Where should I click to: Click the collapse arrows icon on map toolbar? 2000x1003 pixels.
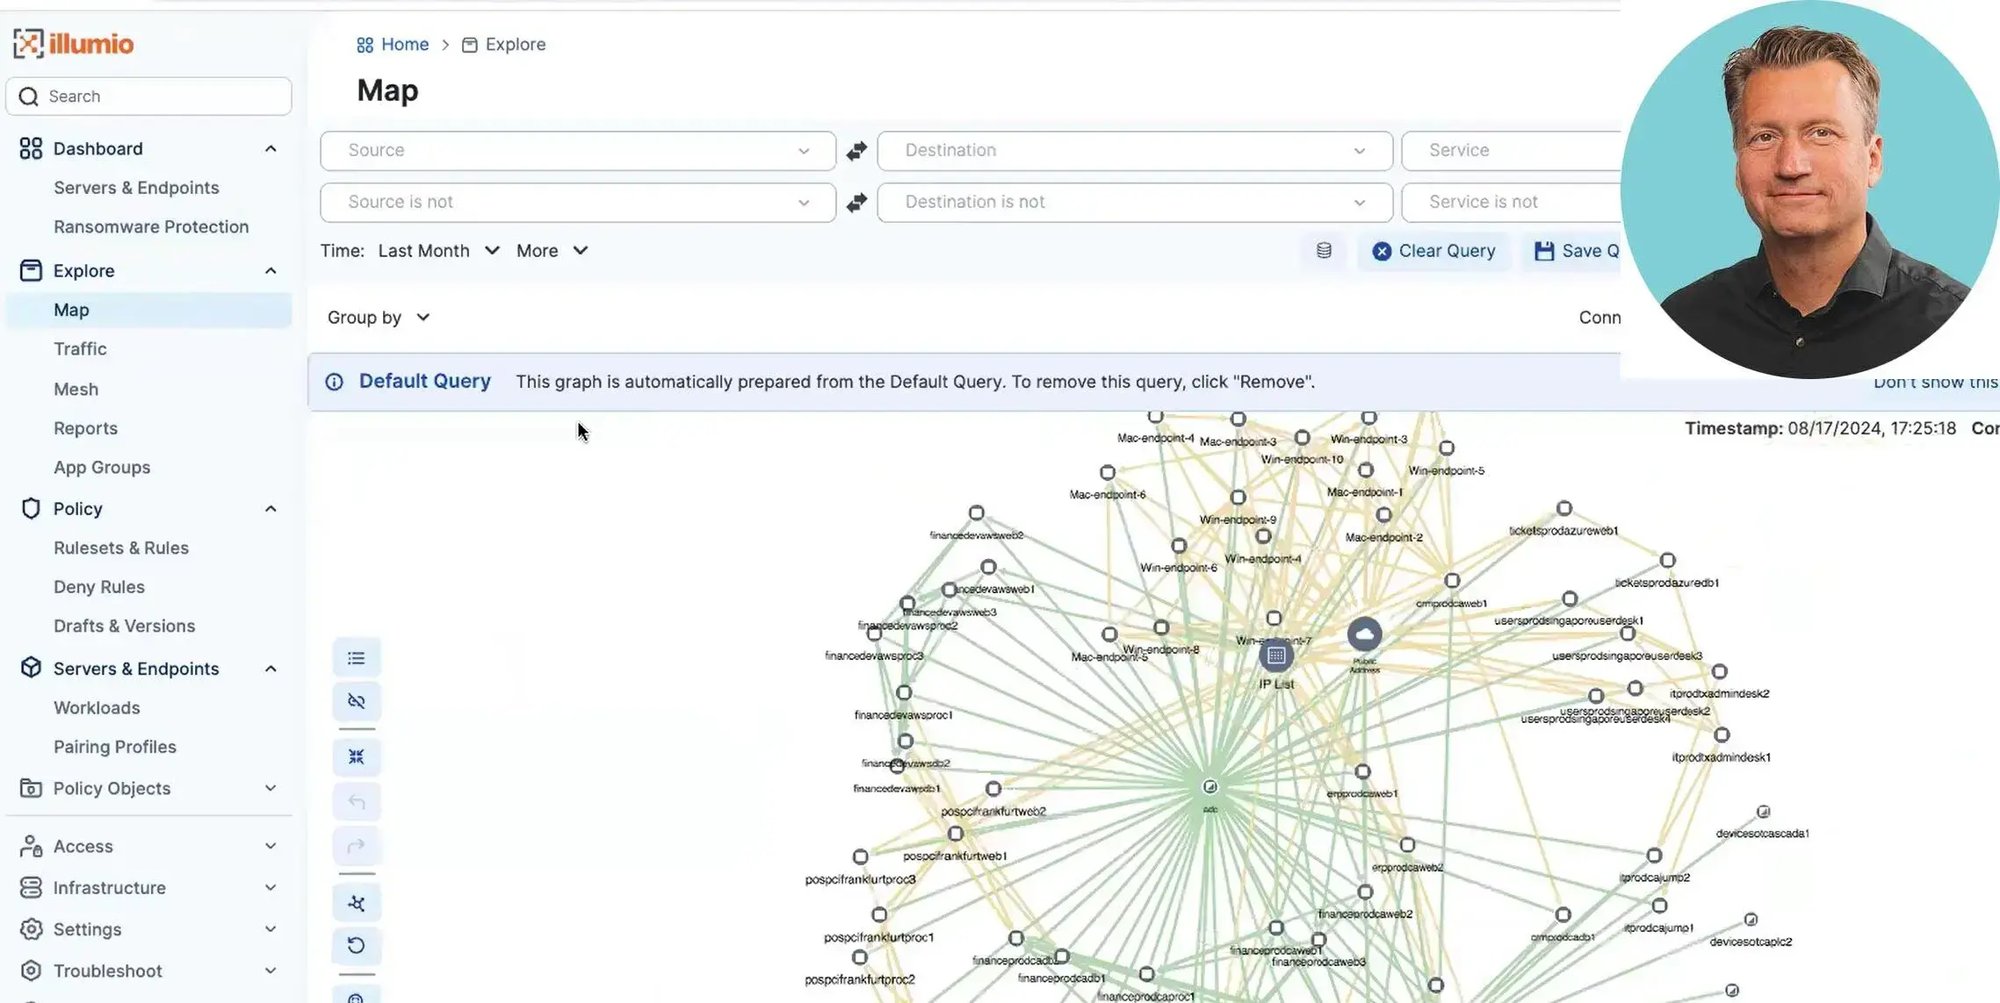coord(356,757)
